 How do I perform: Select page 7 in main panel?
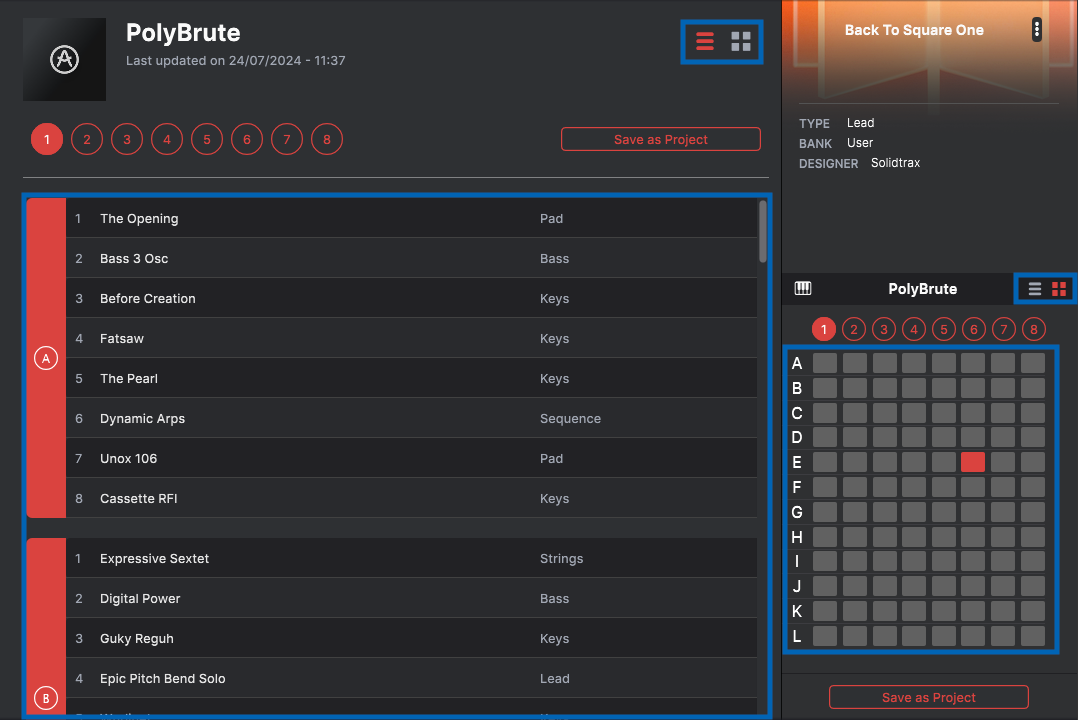[287, 140]
